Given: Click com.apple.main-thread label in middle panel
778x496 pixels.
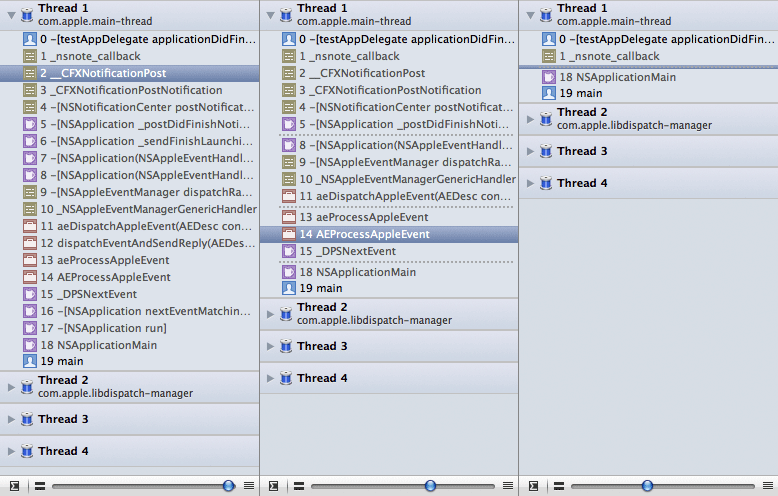Looking at the screenshot, I should [354, 21].
